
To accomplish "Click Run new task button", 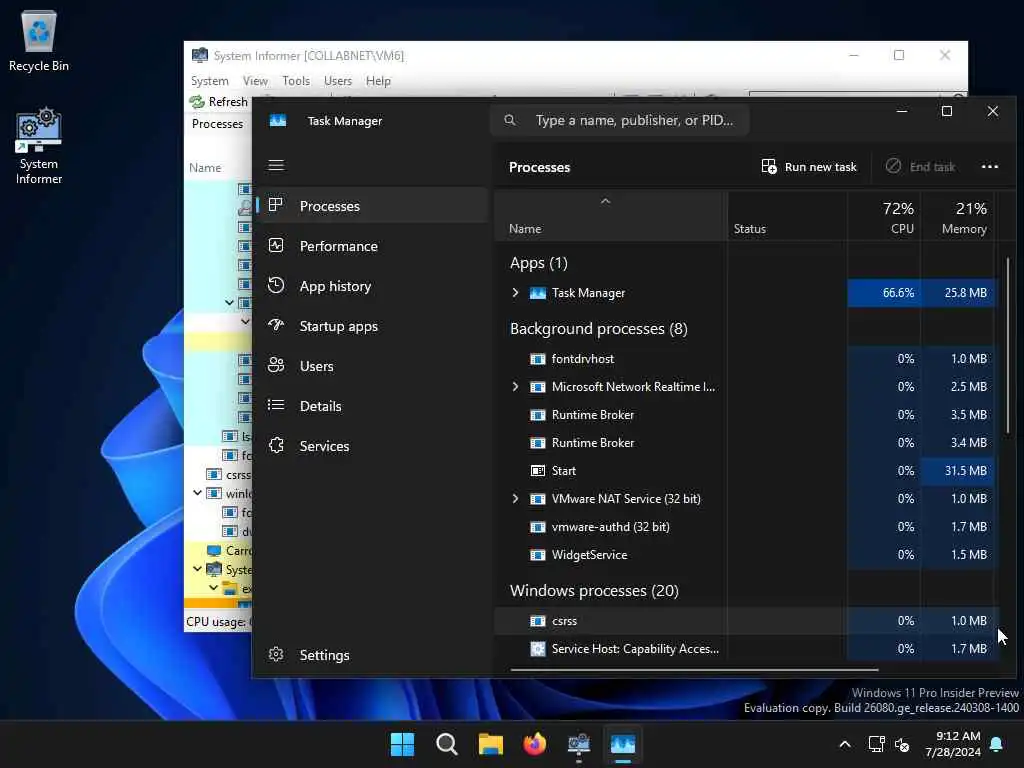I will [808, 167].
